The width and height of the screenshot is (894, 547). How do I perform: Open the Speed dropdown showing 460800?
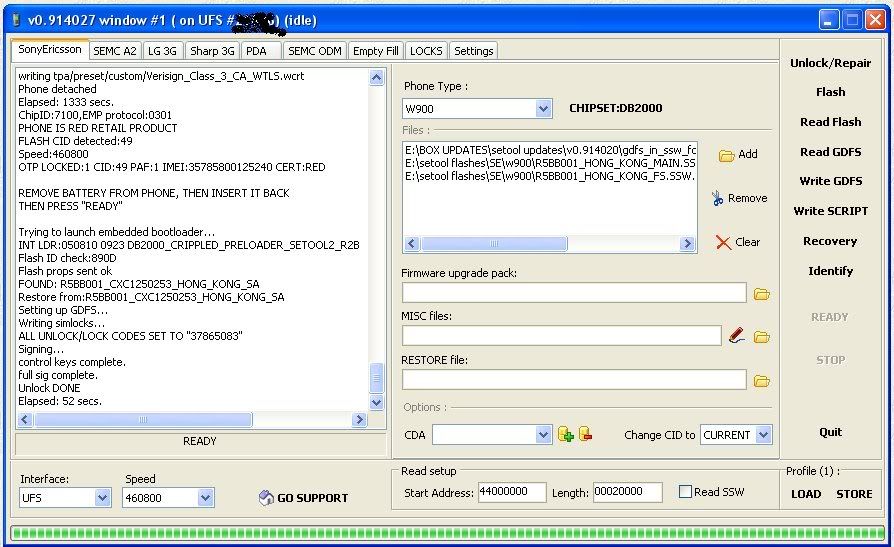click(x=205, y=498)
